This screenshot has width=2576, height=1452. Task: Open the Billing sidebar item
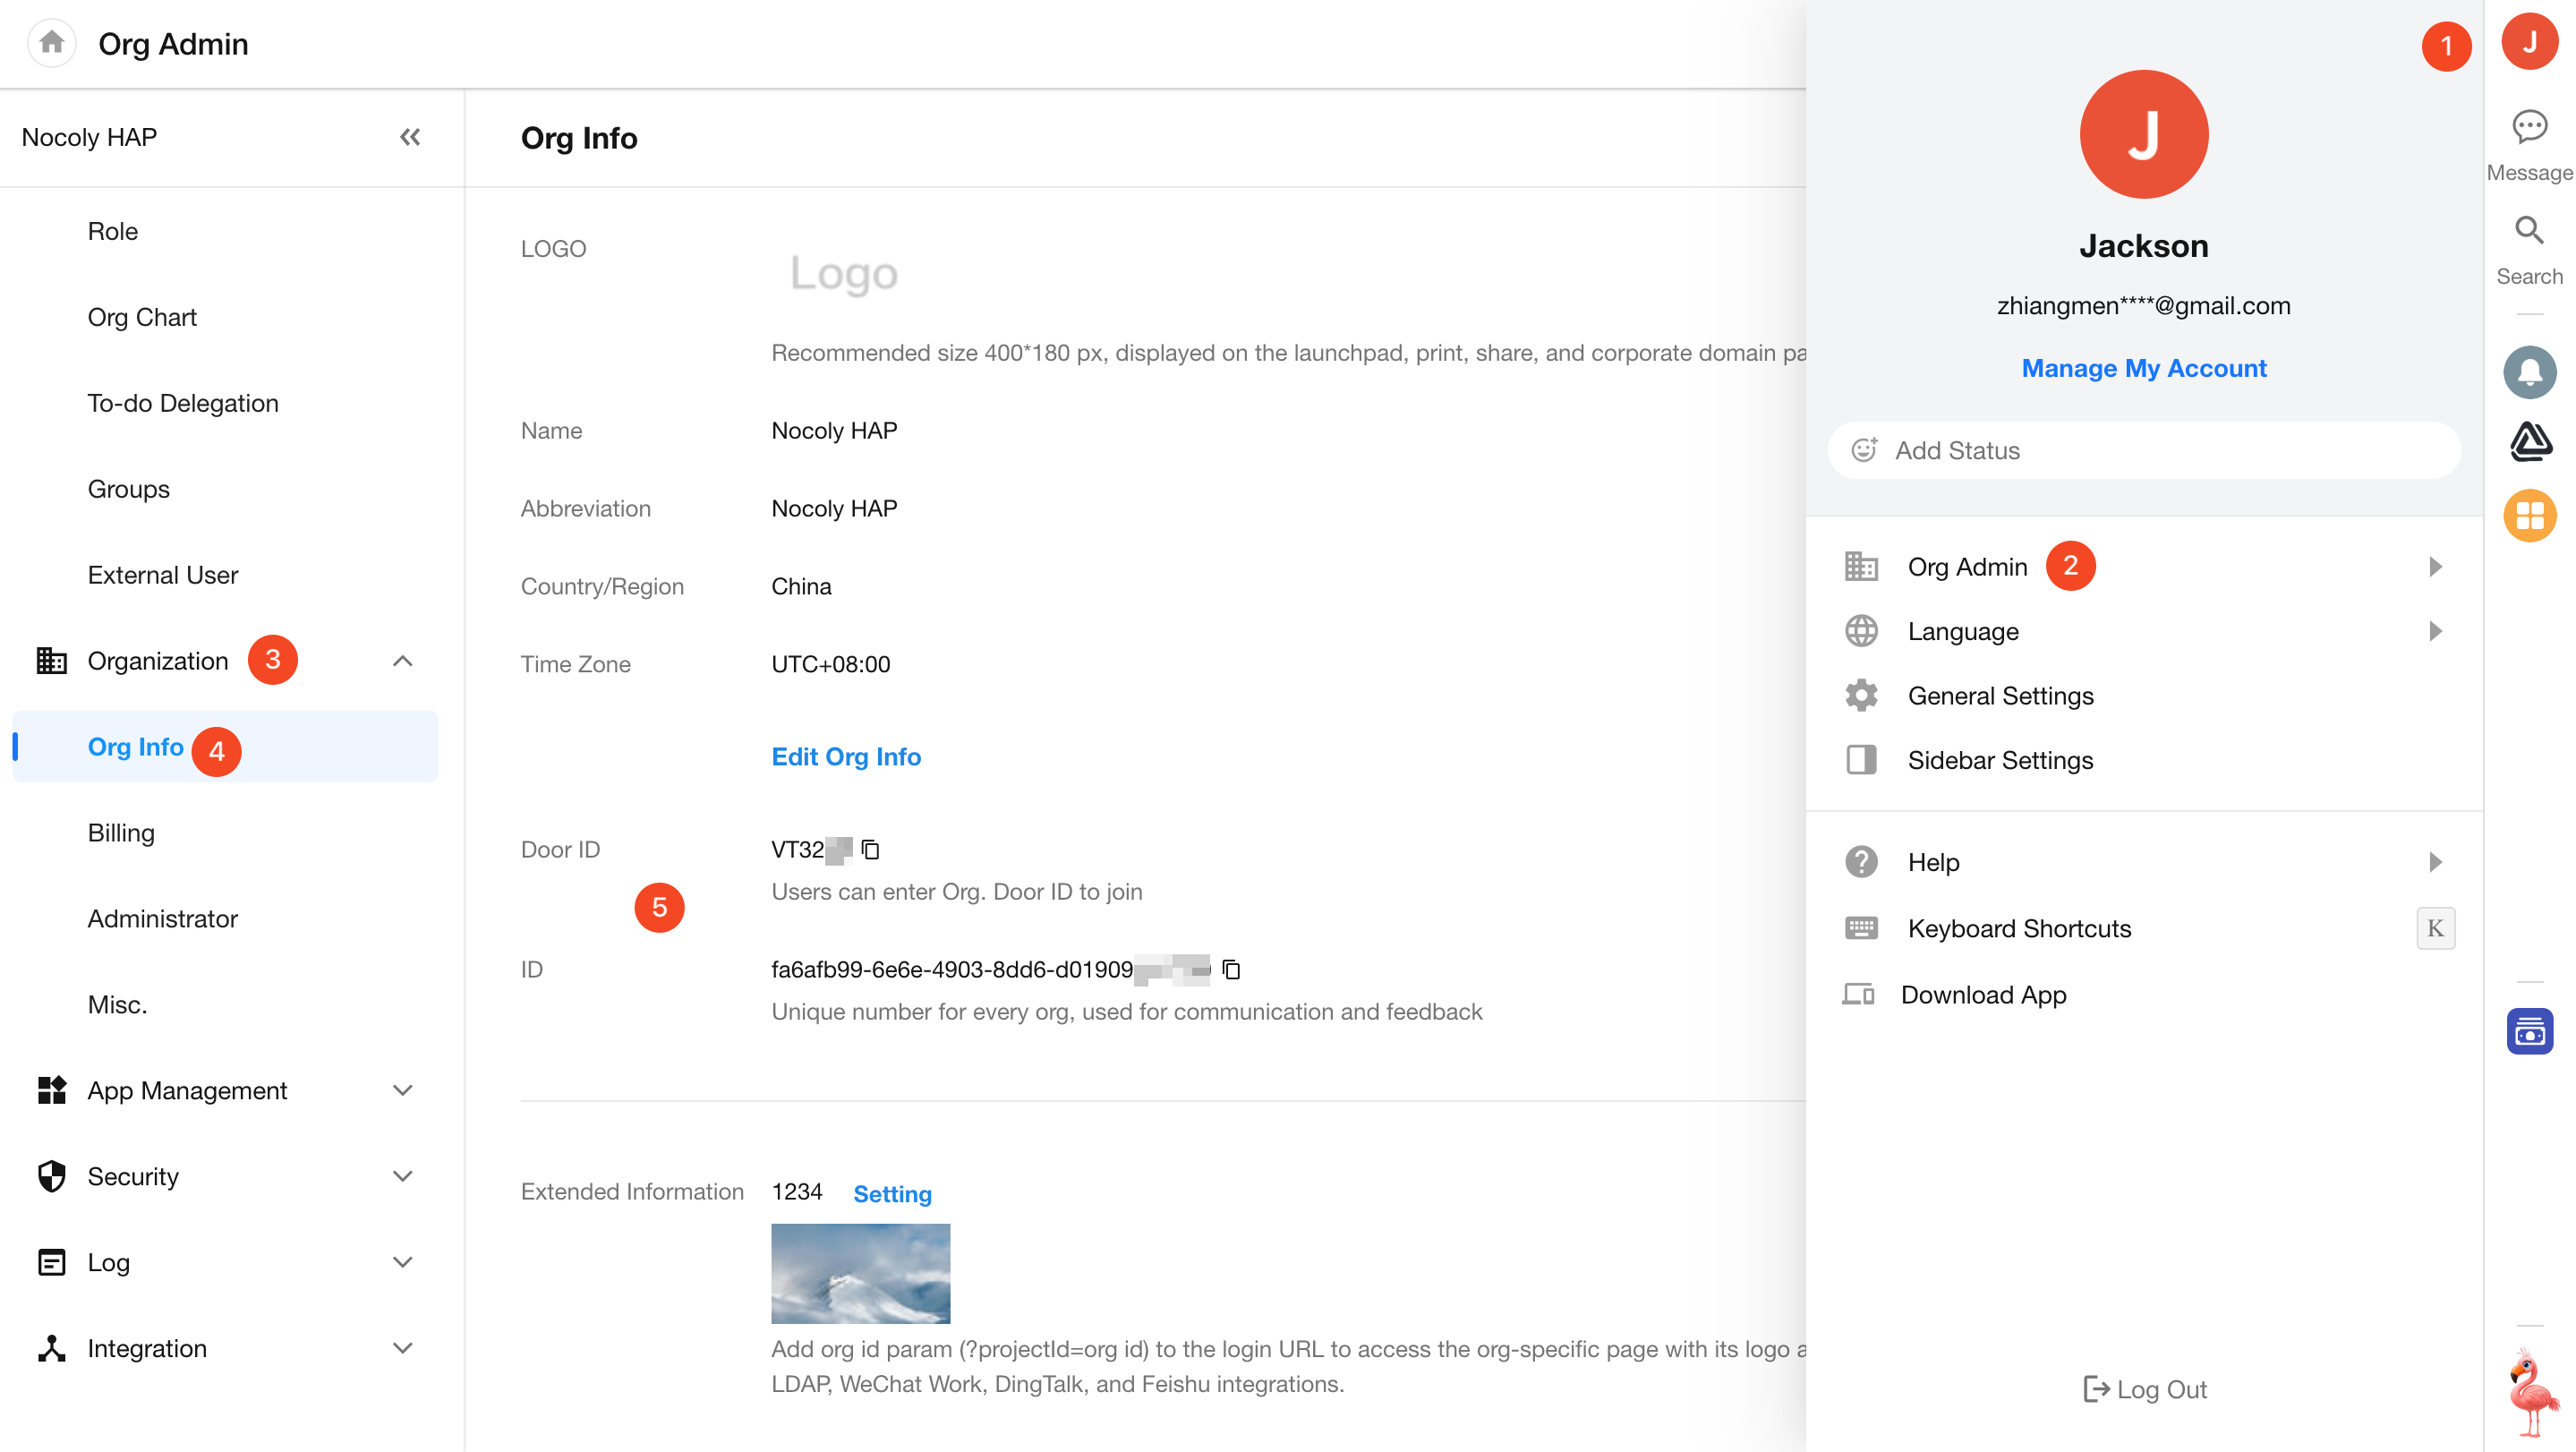(121, 833)
